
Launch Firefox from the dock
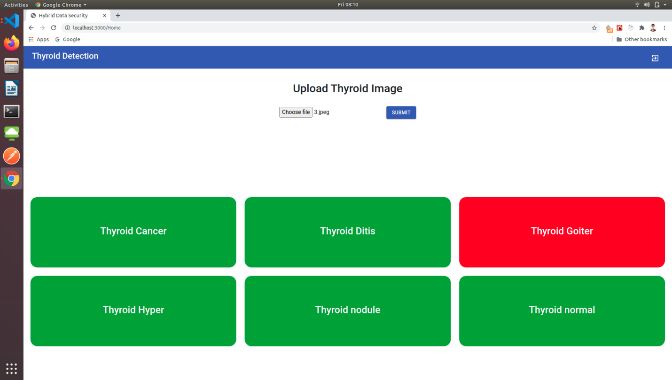[x=12, y=43]
